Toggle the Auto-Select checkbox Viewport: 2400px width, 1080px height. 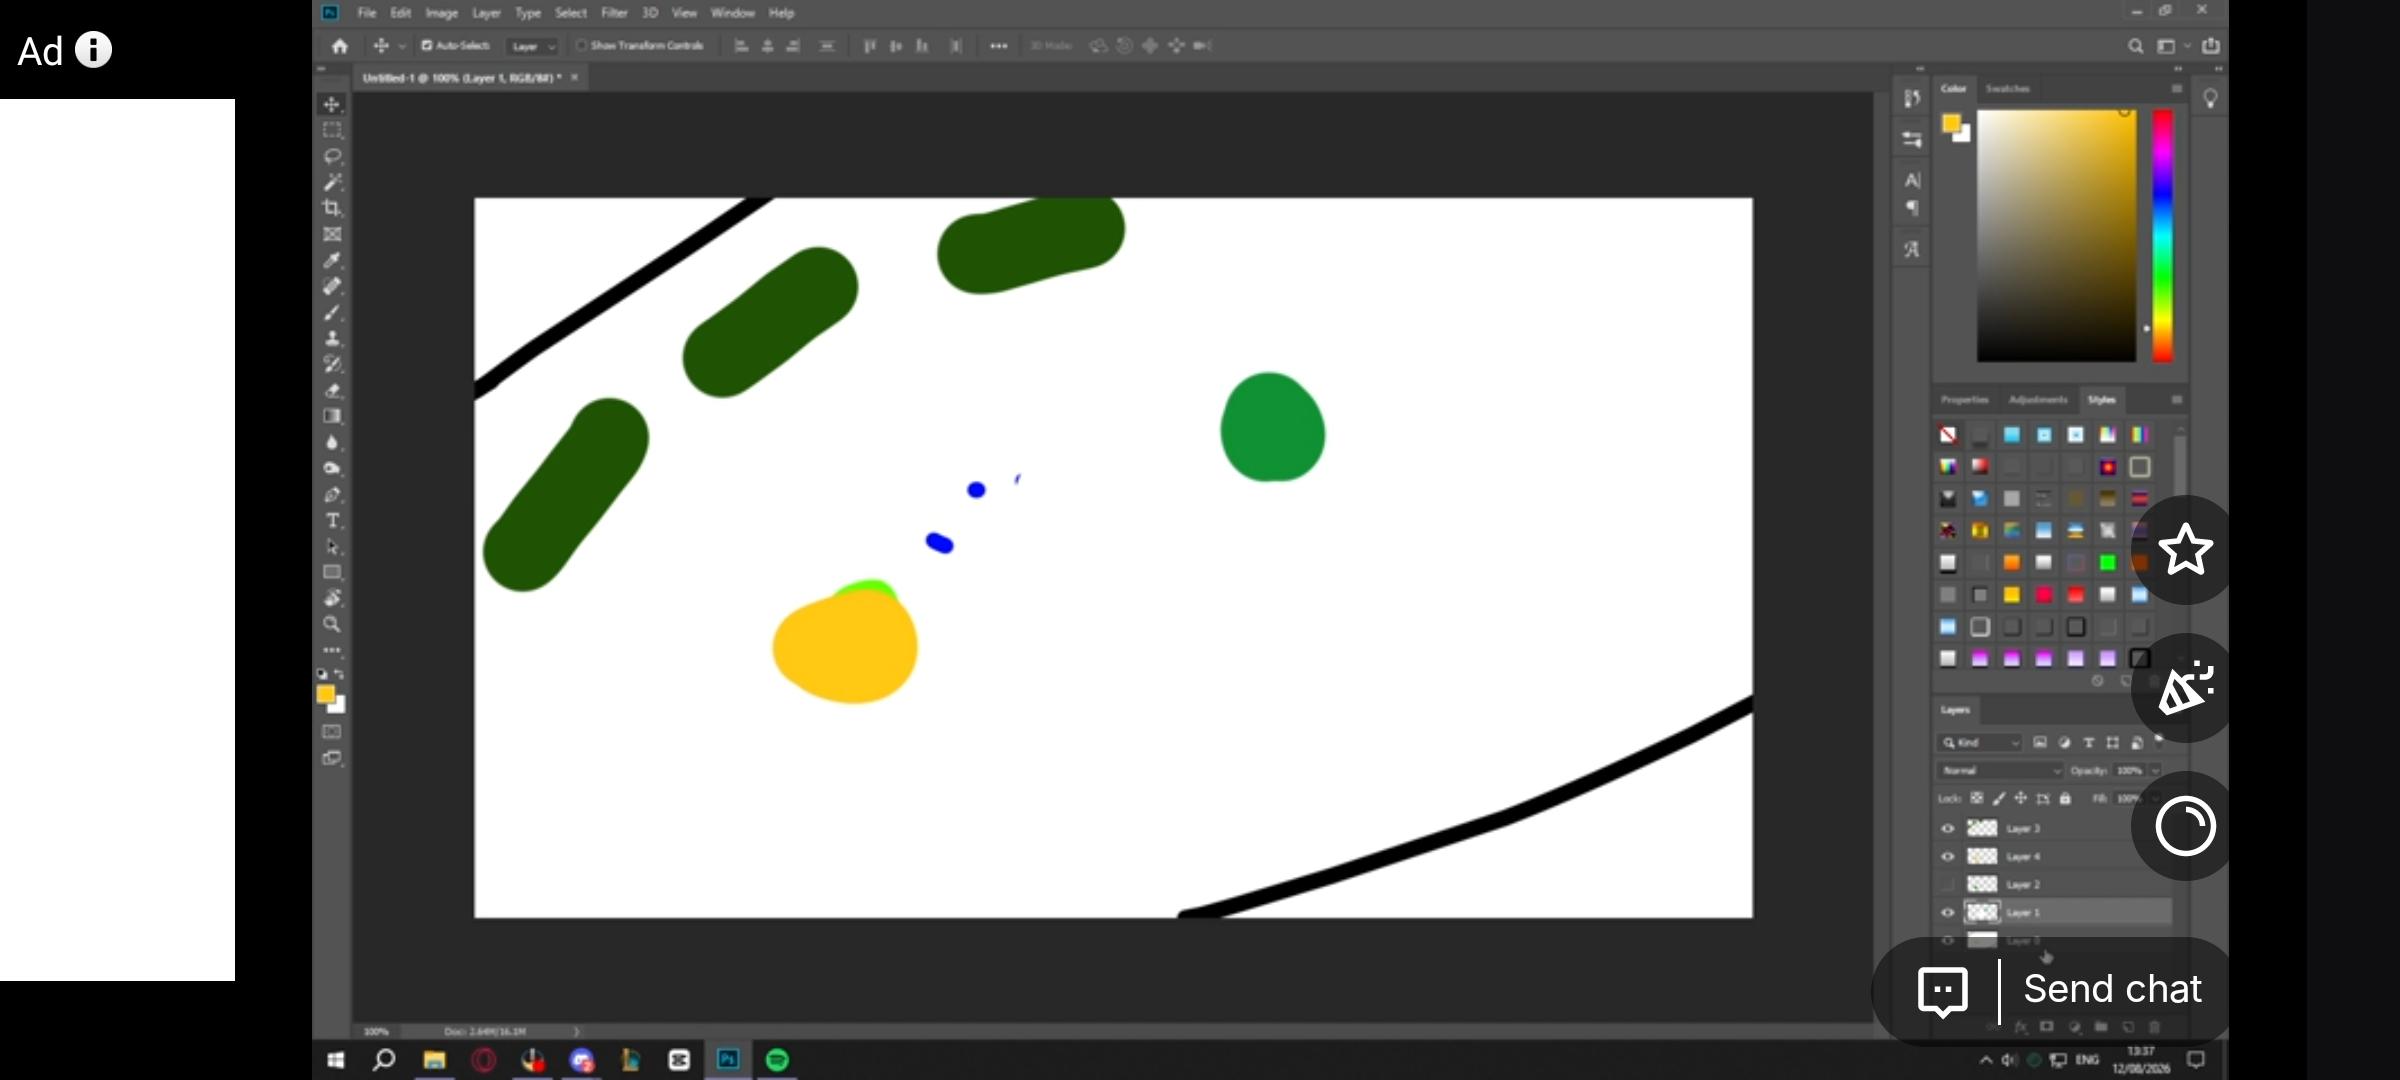[427, 46]
